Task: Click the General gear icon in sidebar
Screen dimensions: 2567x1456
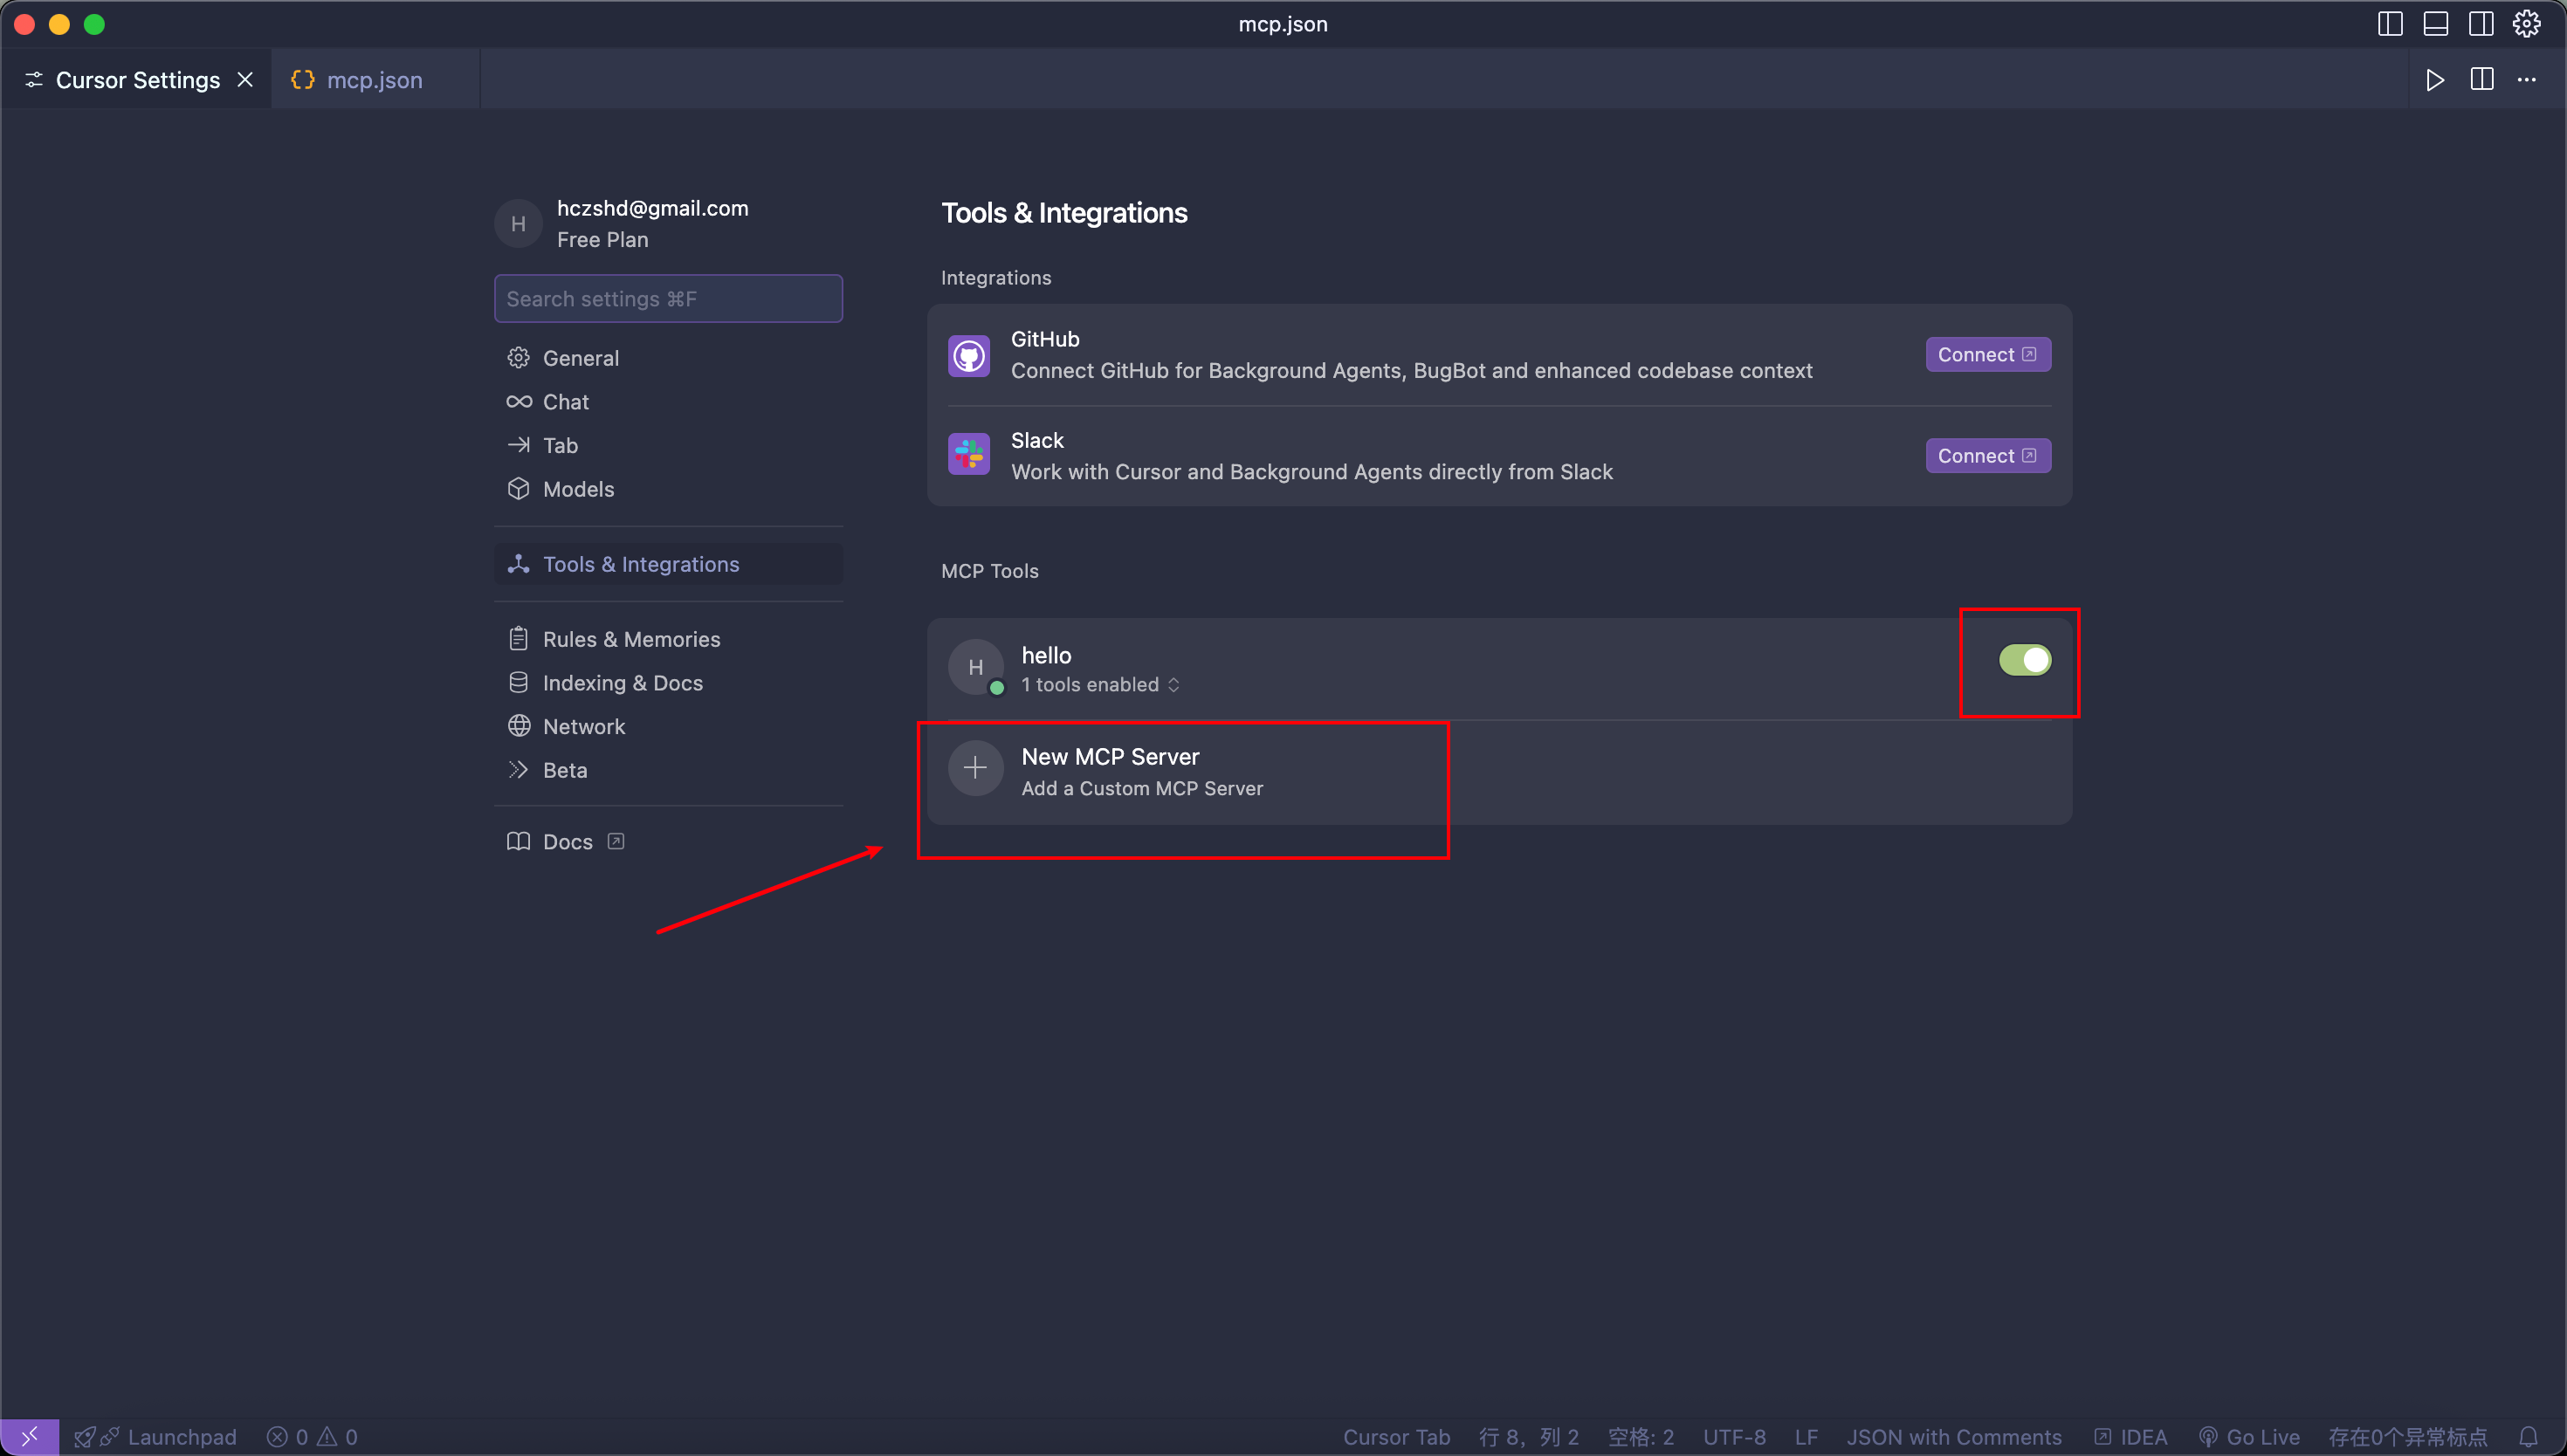Action: click(518, 358)
